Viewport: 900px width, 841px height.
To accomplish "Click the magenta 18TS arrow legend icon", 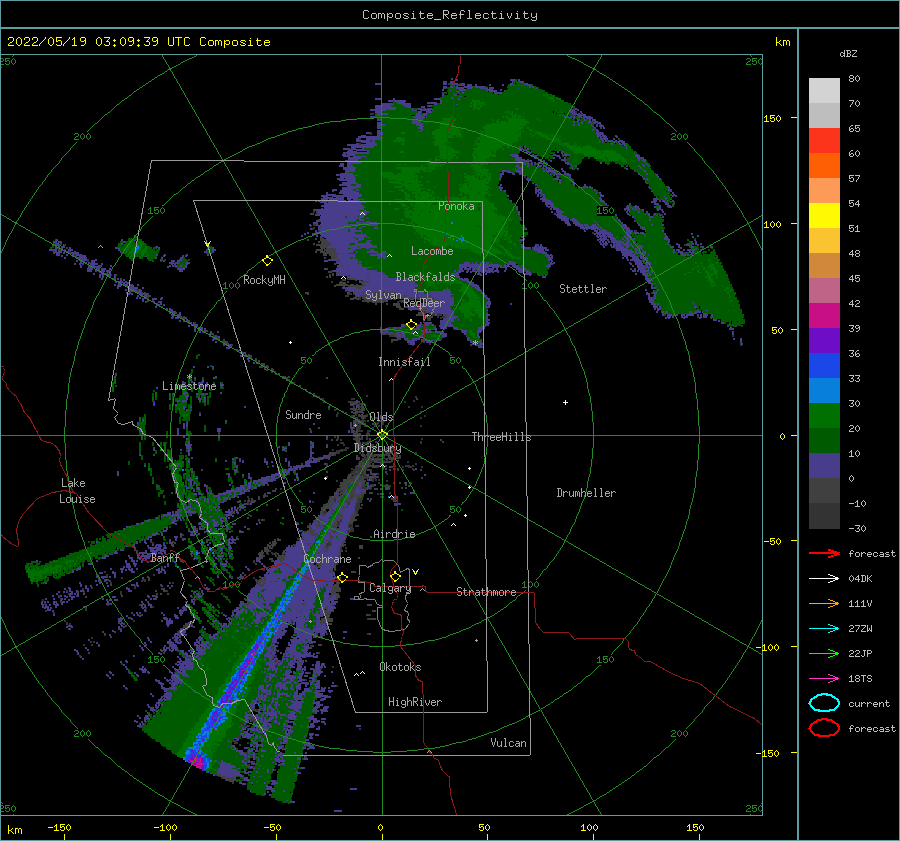I will 824,679.
